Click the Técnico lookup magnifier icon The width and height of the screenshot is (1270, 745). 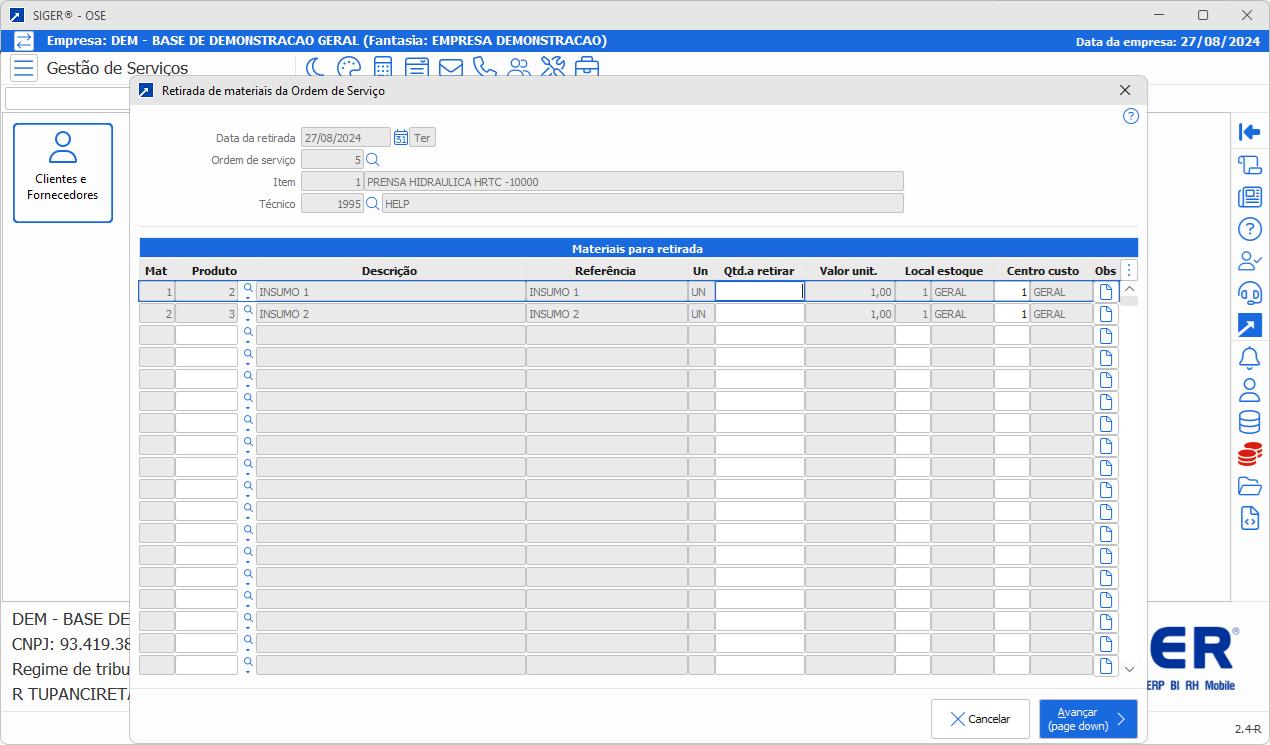pos(373,204)
